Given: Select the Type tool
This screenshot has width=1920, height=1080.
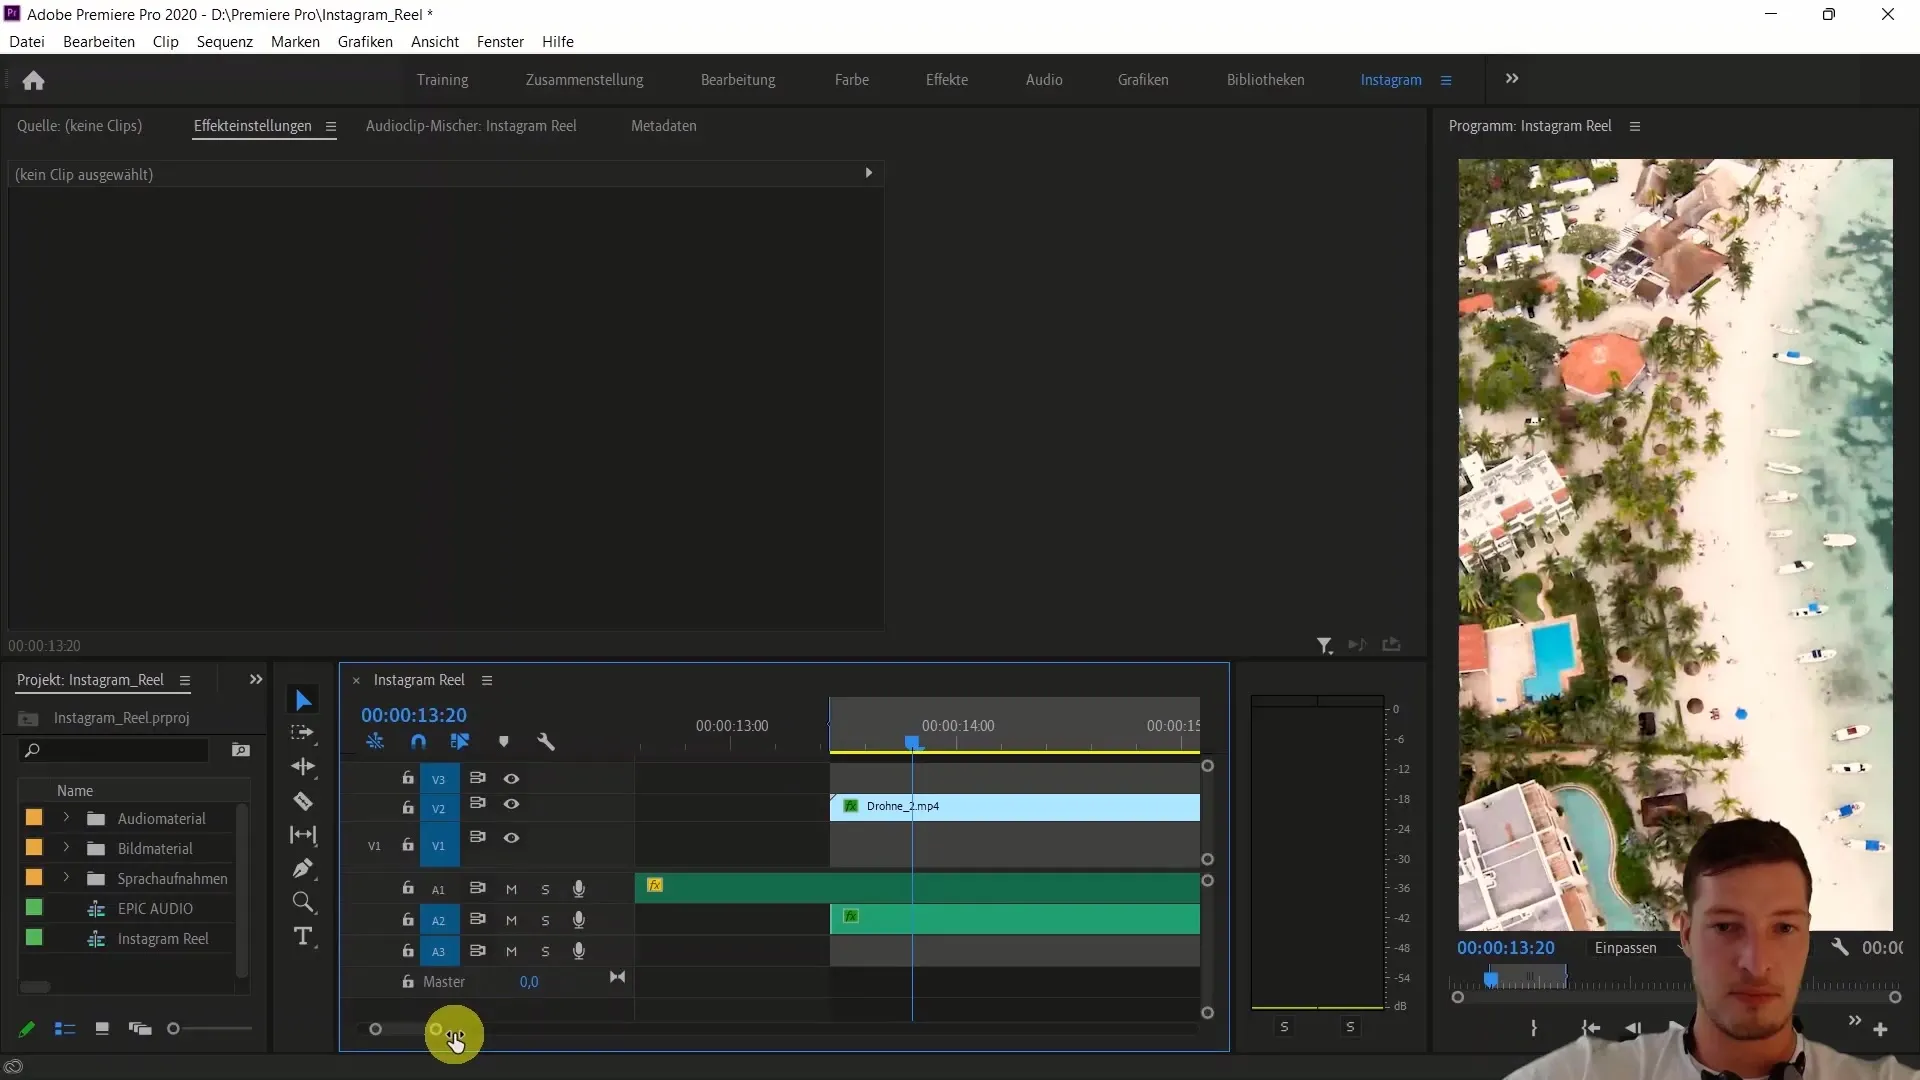Looking at the screenshot, I should (x=303, y=937).
